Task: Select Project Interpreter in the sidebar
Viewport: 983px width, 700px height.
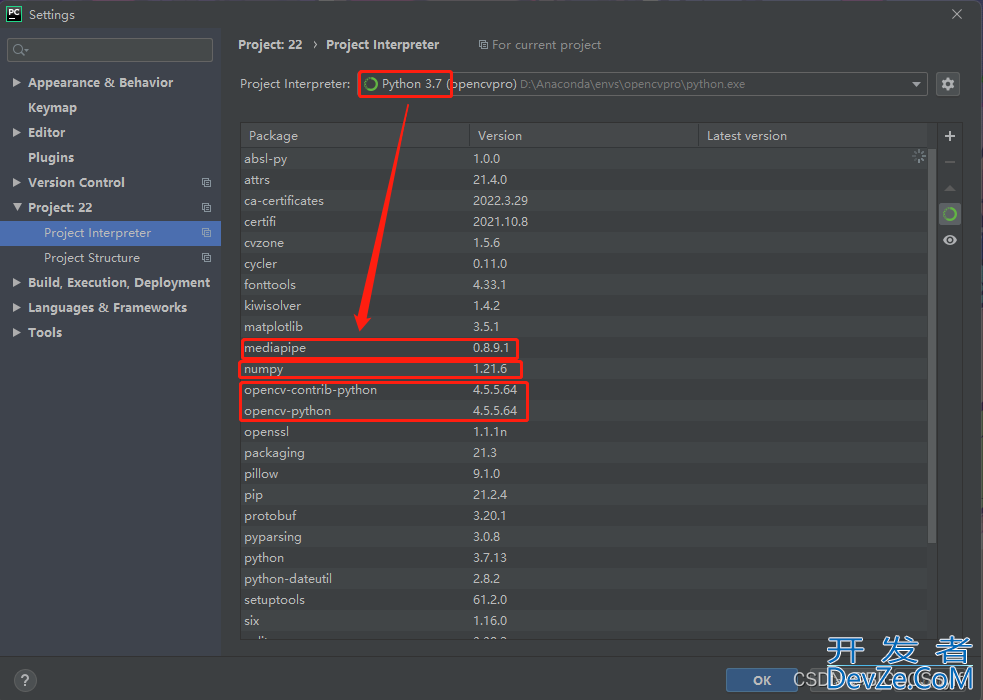Action: pos(110,233)
